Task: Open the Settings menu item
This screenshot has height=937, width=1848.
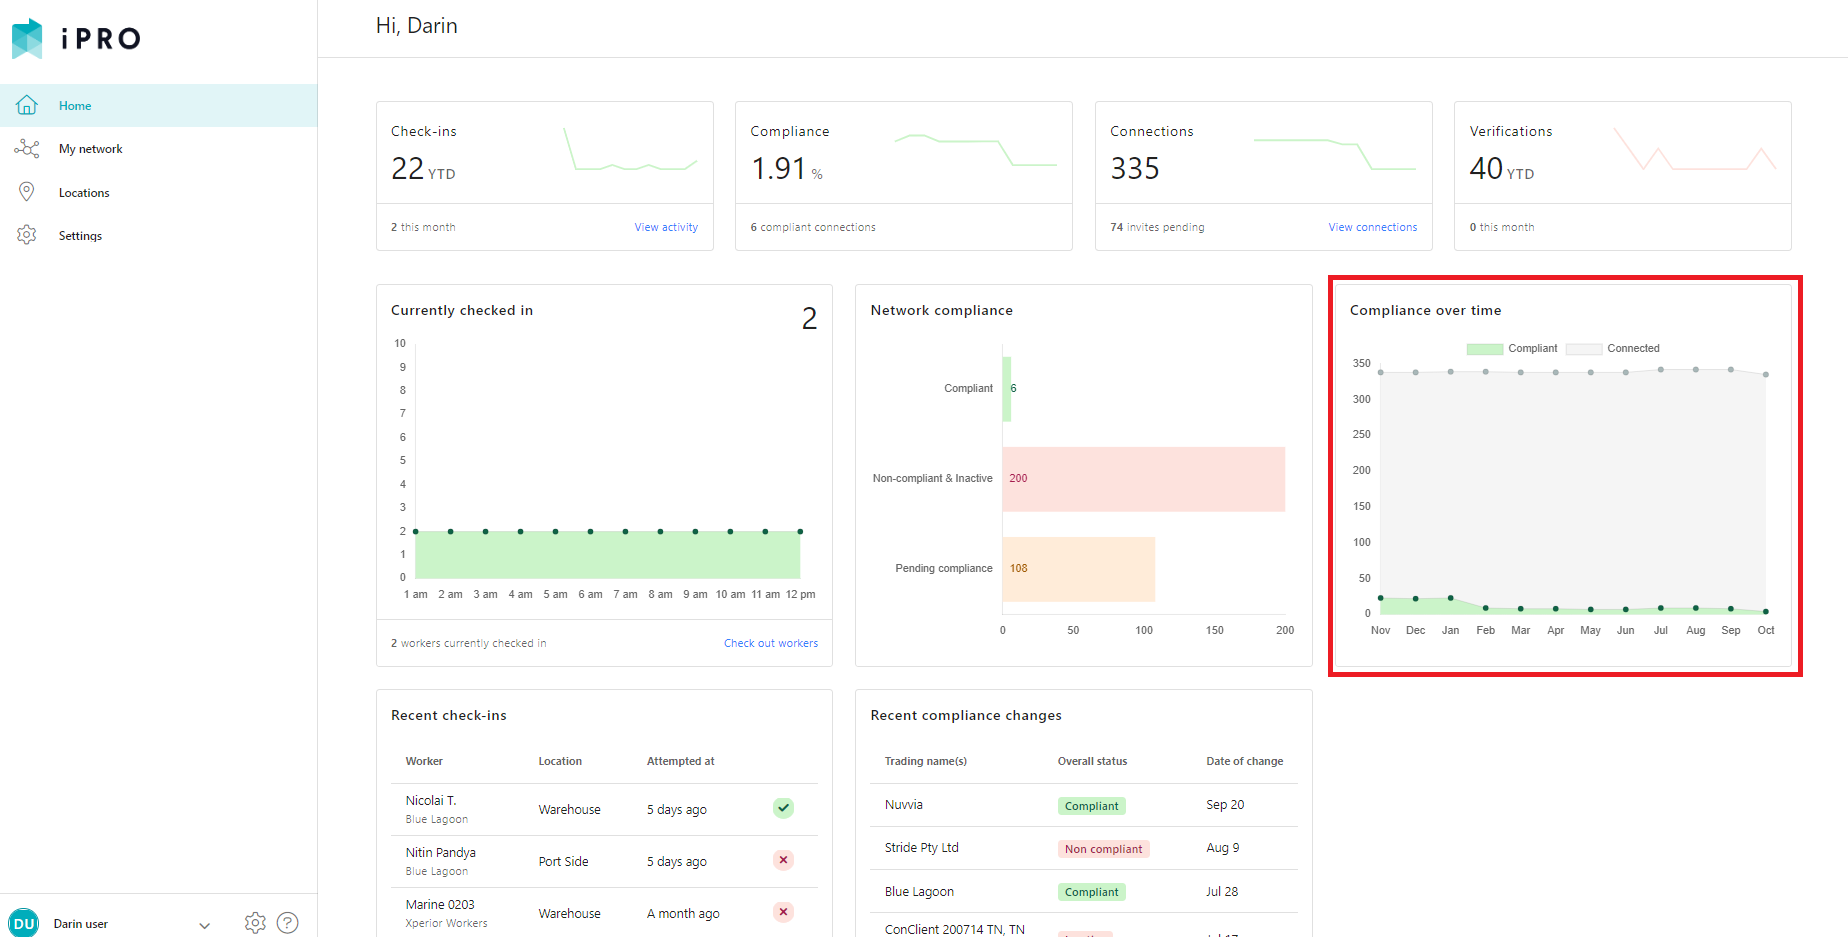Action: click(x=159, y=235)
